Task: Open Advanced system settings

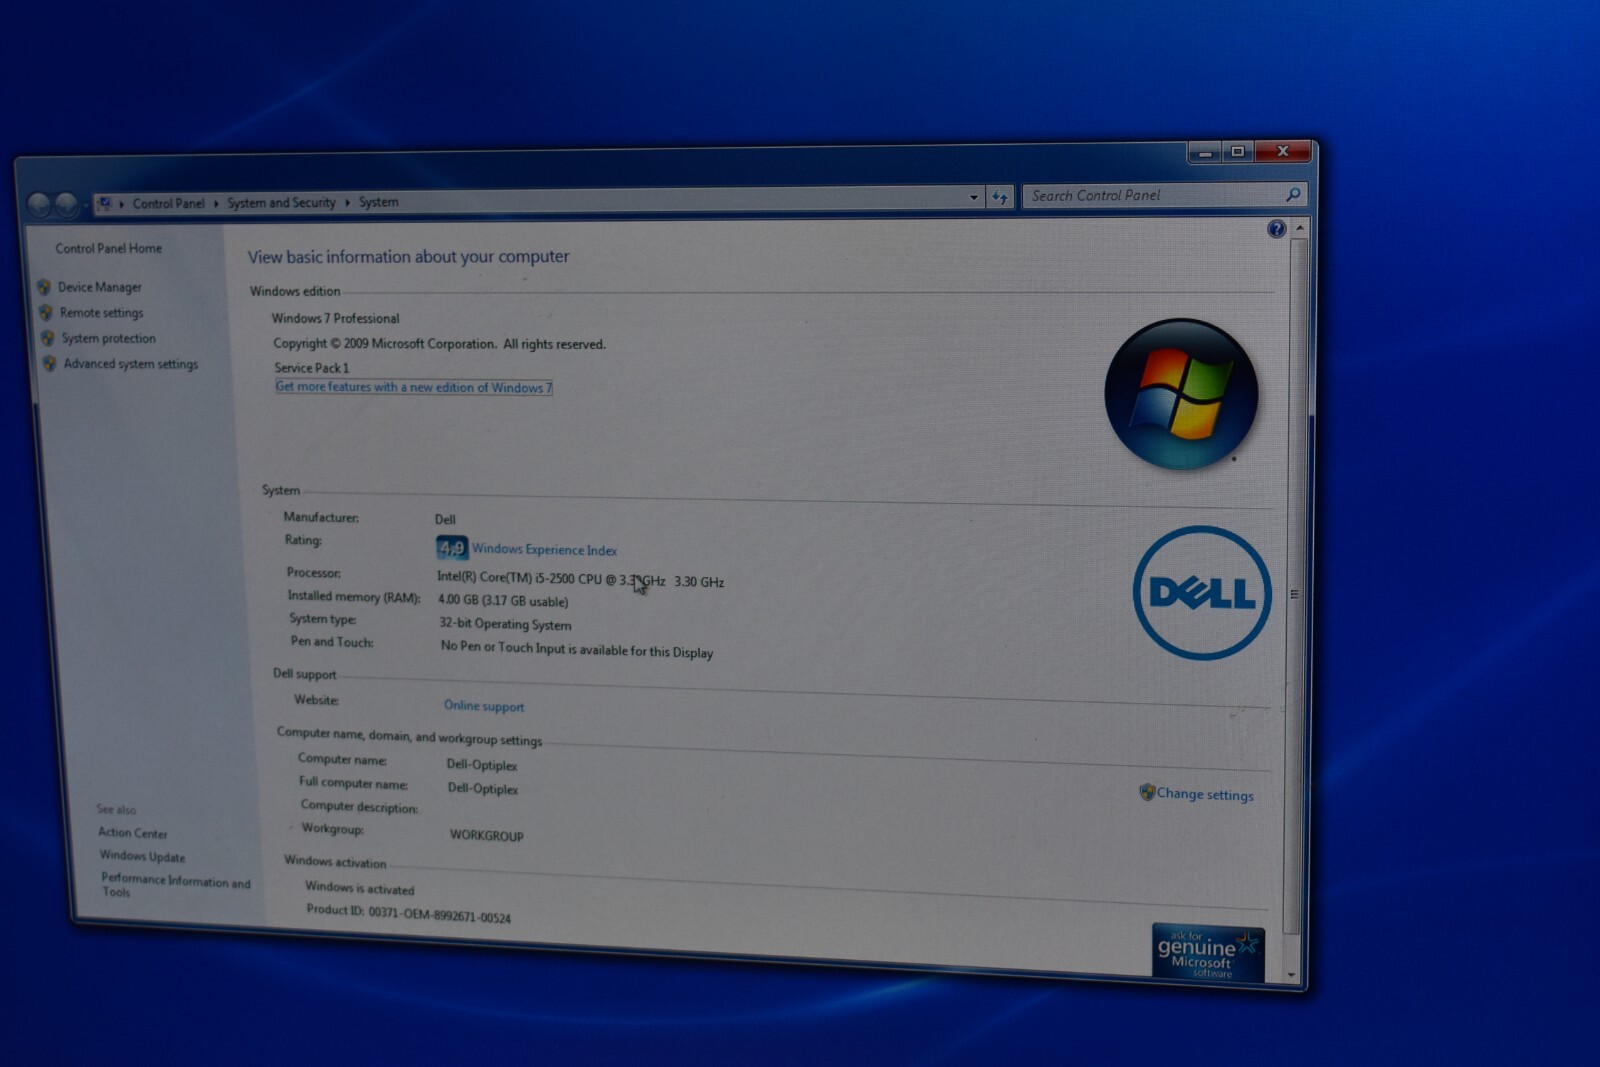Action: click(130, 364)
